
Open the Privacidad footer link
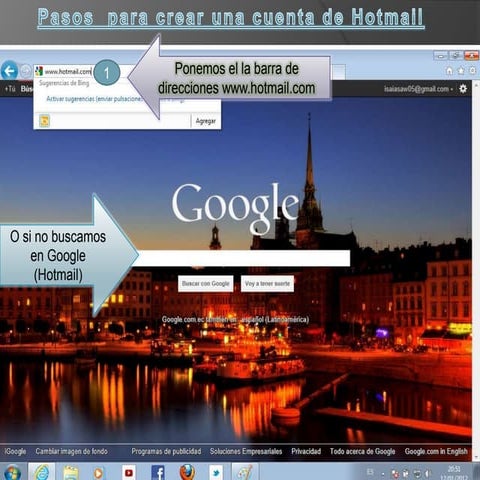point(306,451)
